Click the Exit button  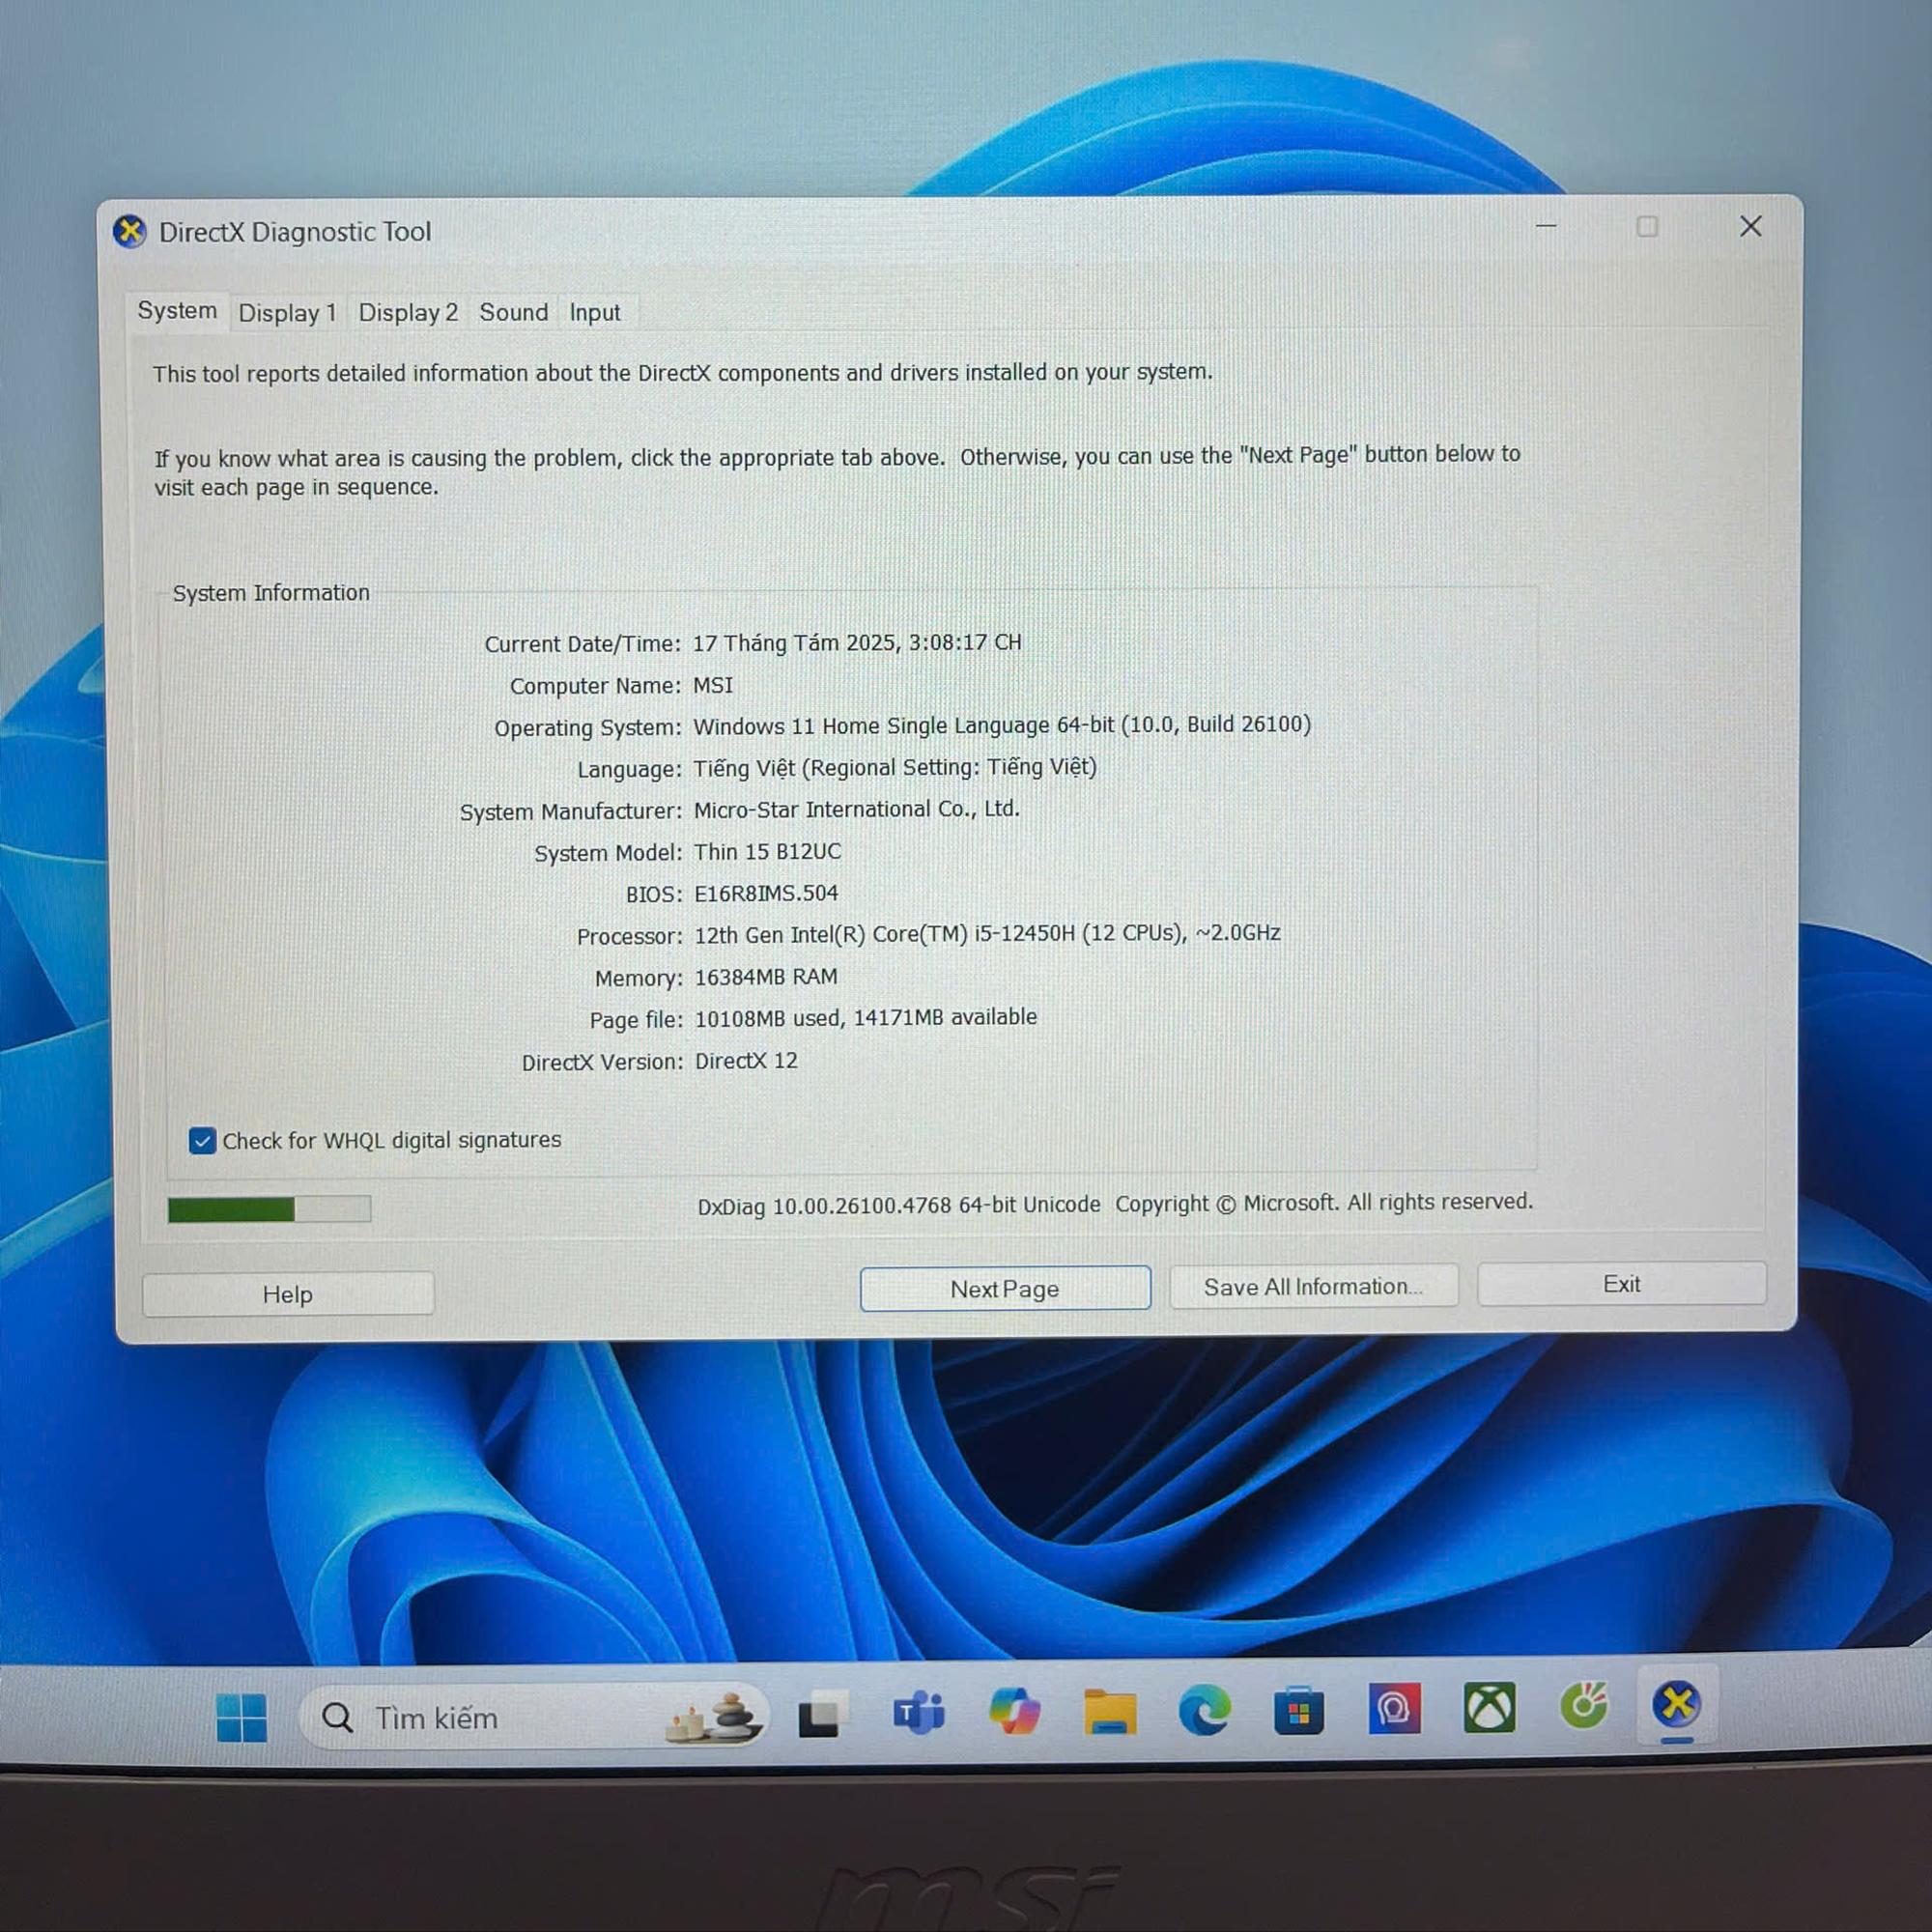click(x=1621, y=1284)
